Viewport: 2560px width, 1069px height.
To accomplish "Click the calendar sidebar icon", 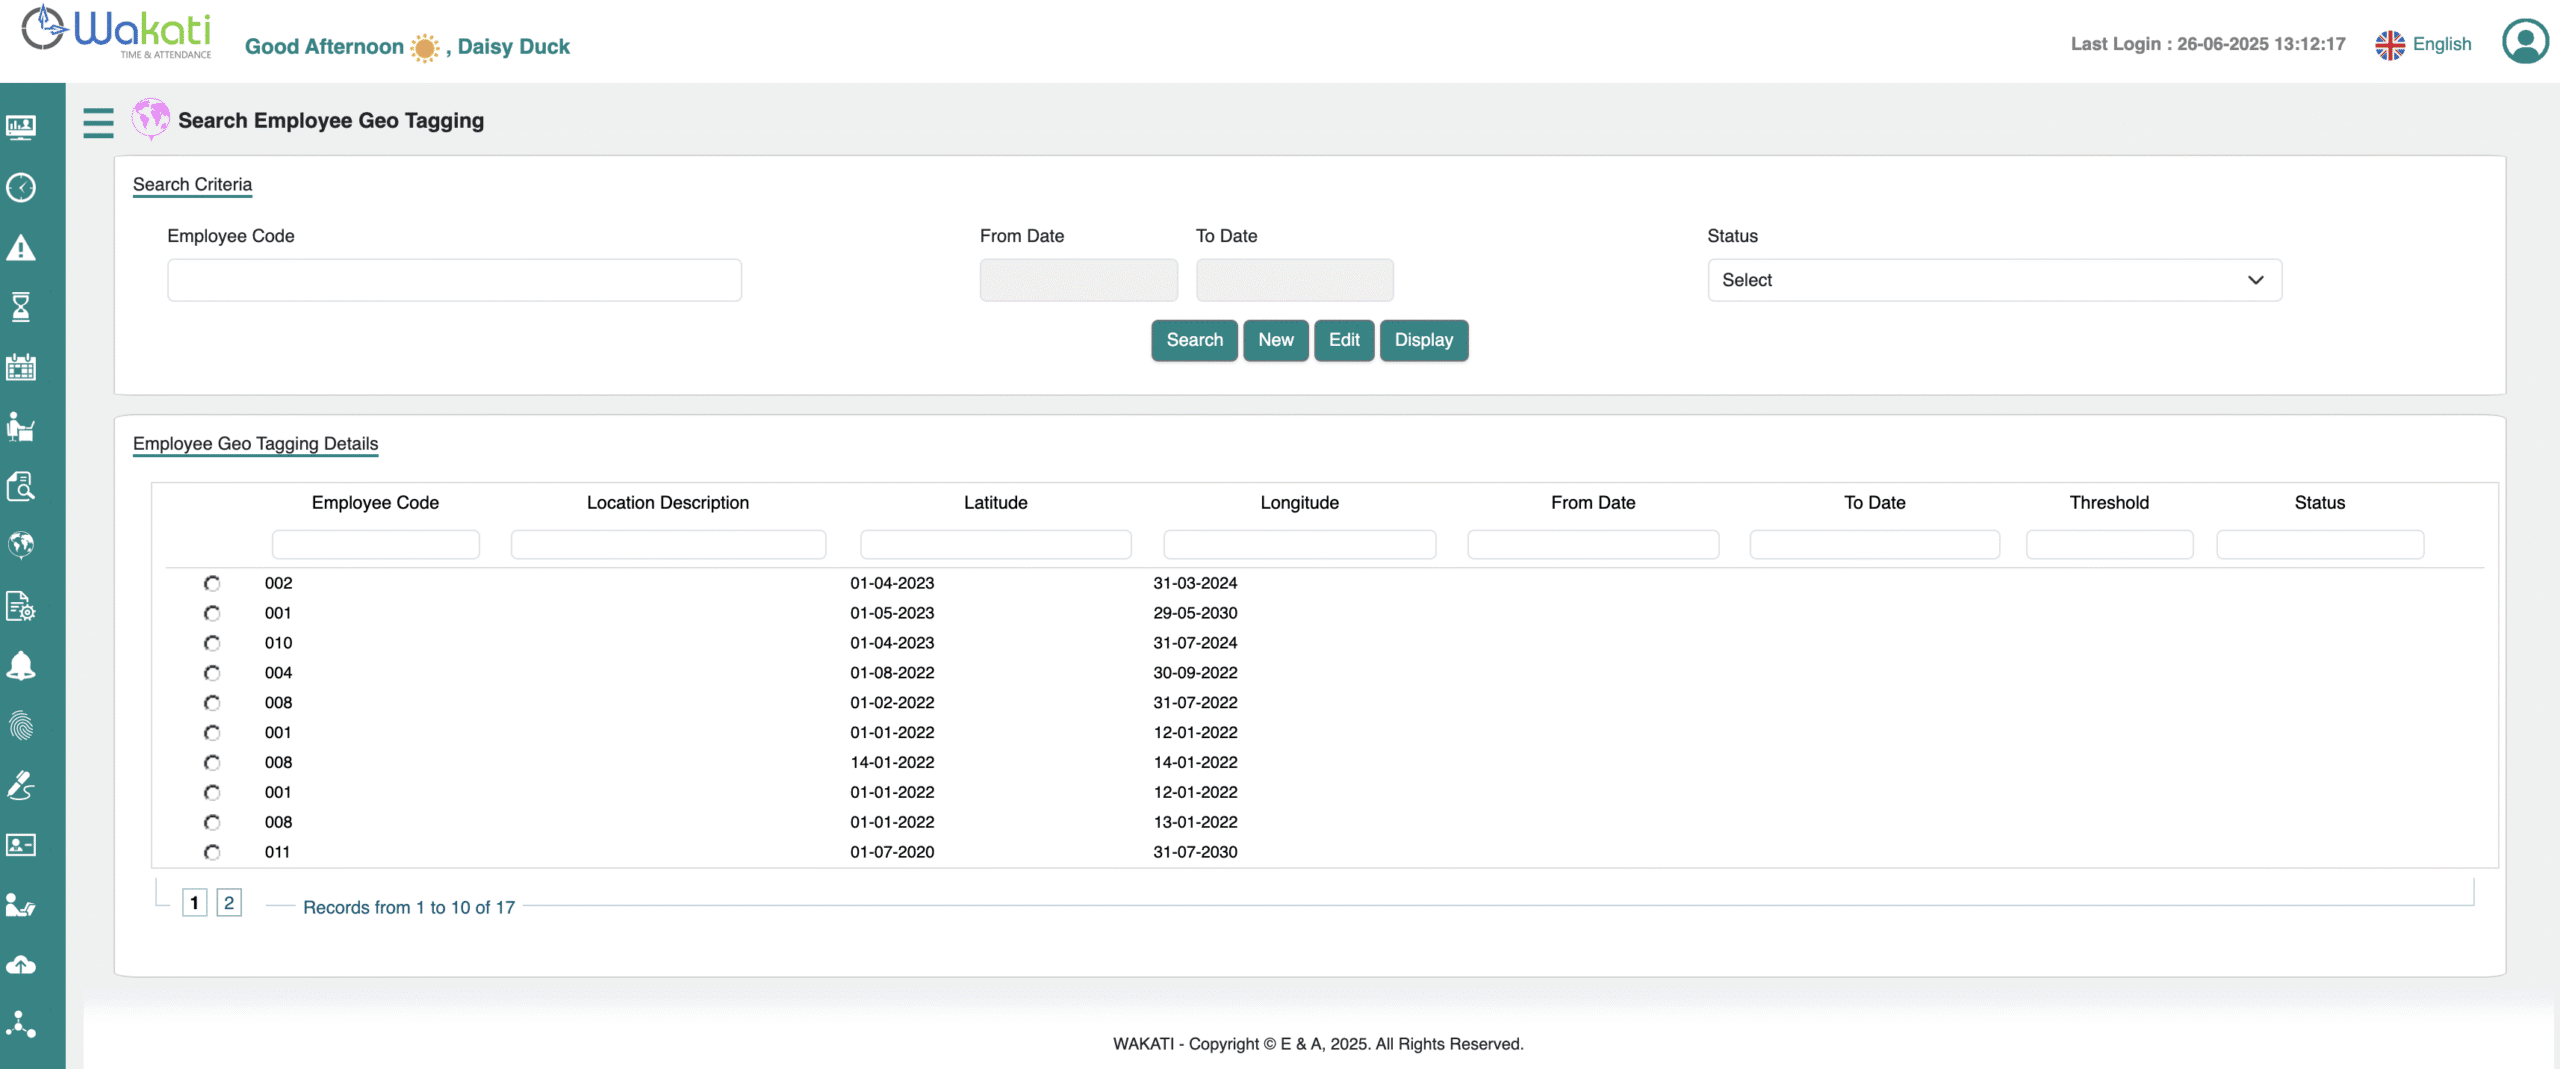I will [21, 367].
